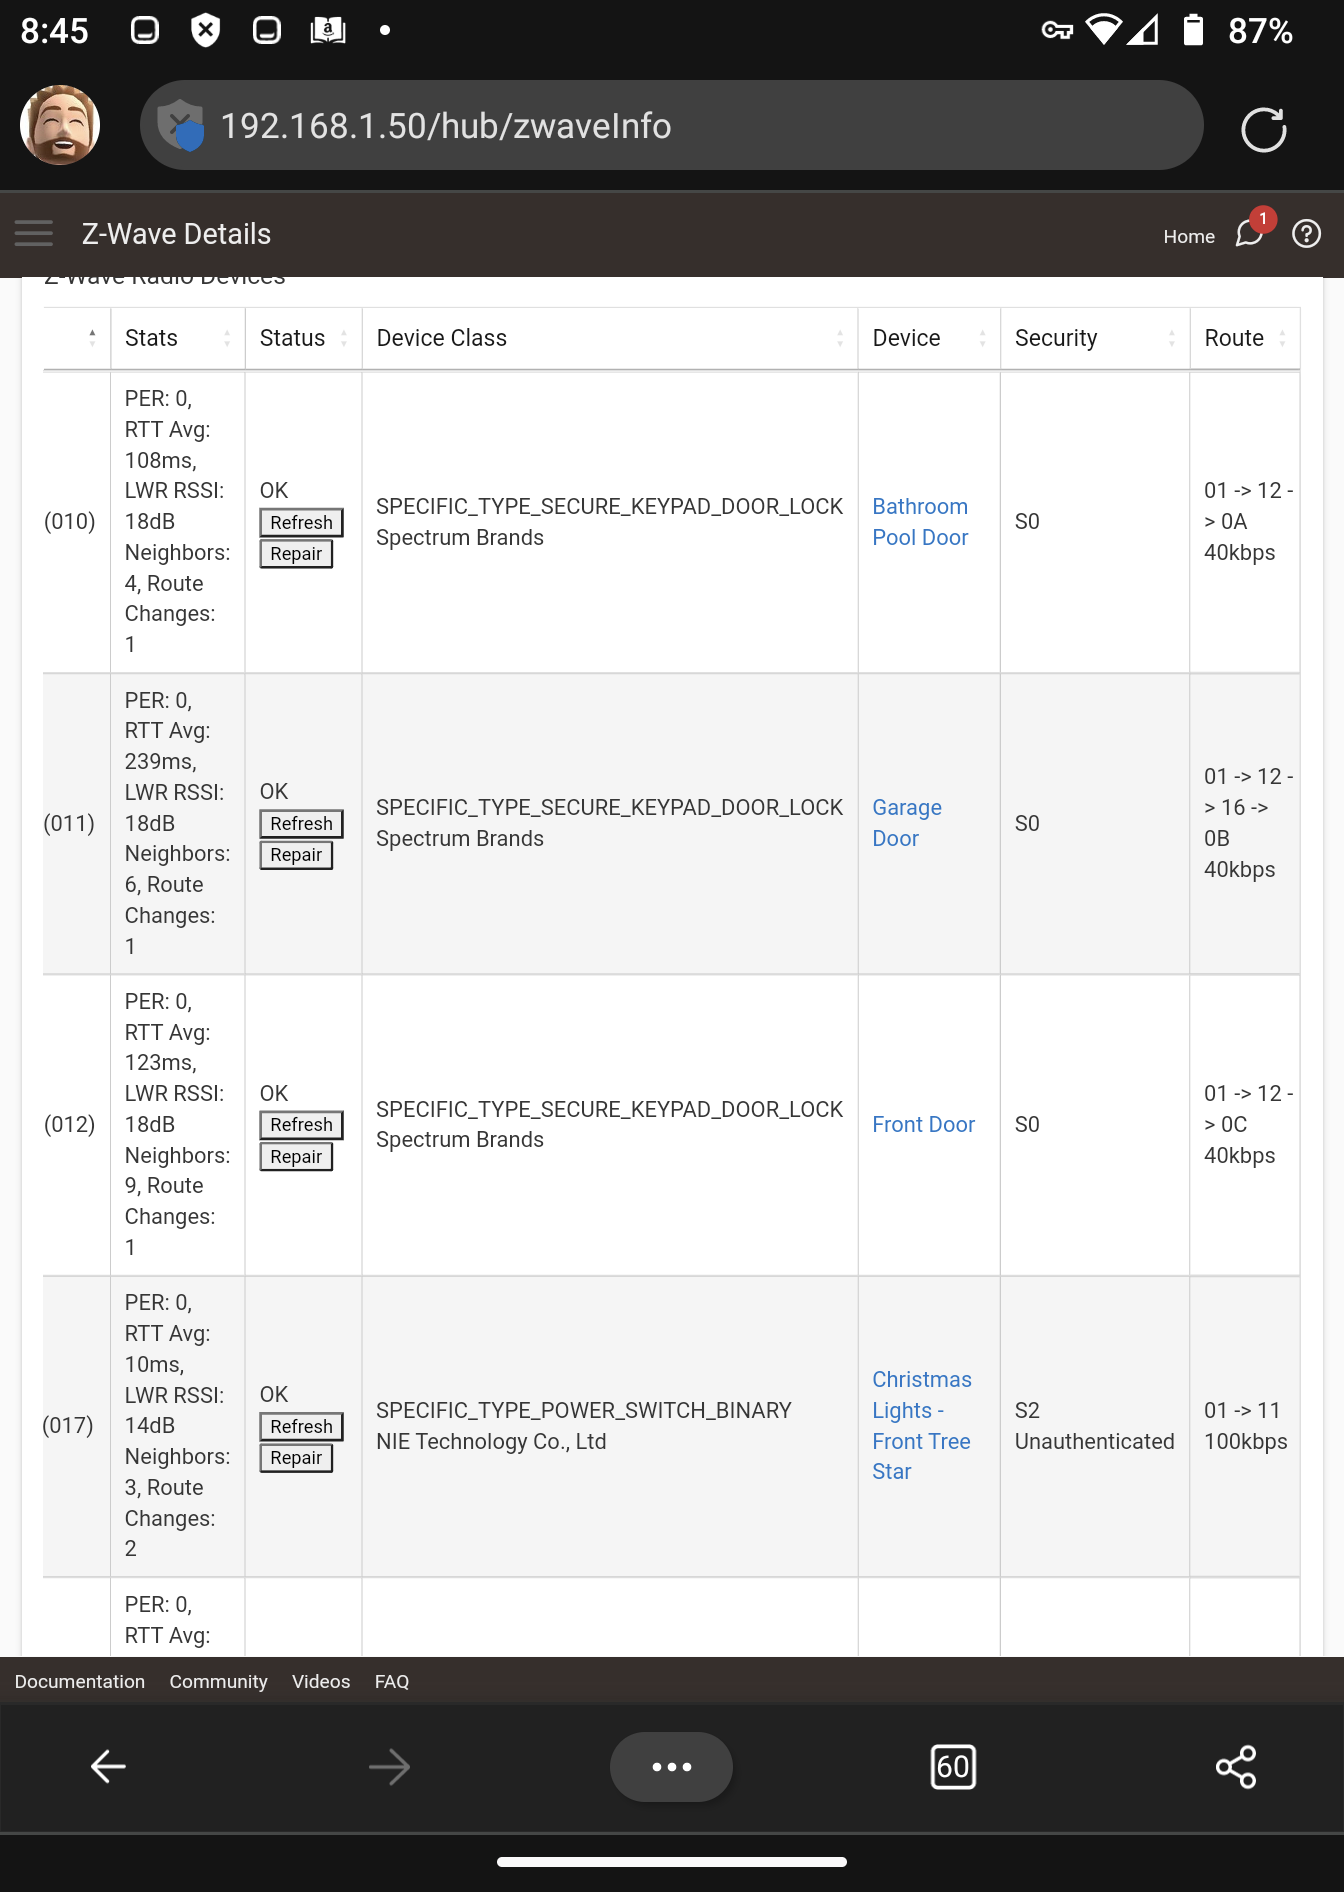
Task: Tap the shield site info icon
Action: (x=181, y=125)
